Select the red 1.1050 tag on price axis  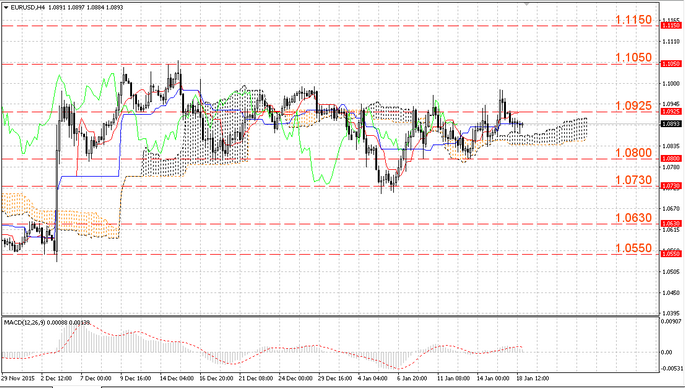pyautogui.click(x=671, y=64)
